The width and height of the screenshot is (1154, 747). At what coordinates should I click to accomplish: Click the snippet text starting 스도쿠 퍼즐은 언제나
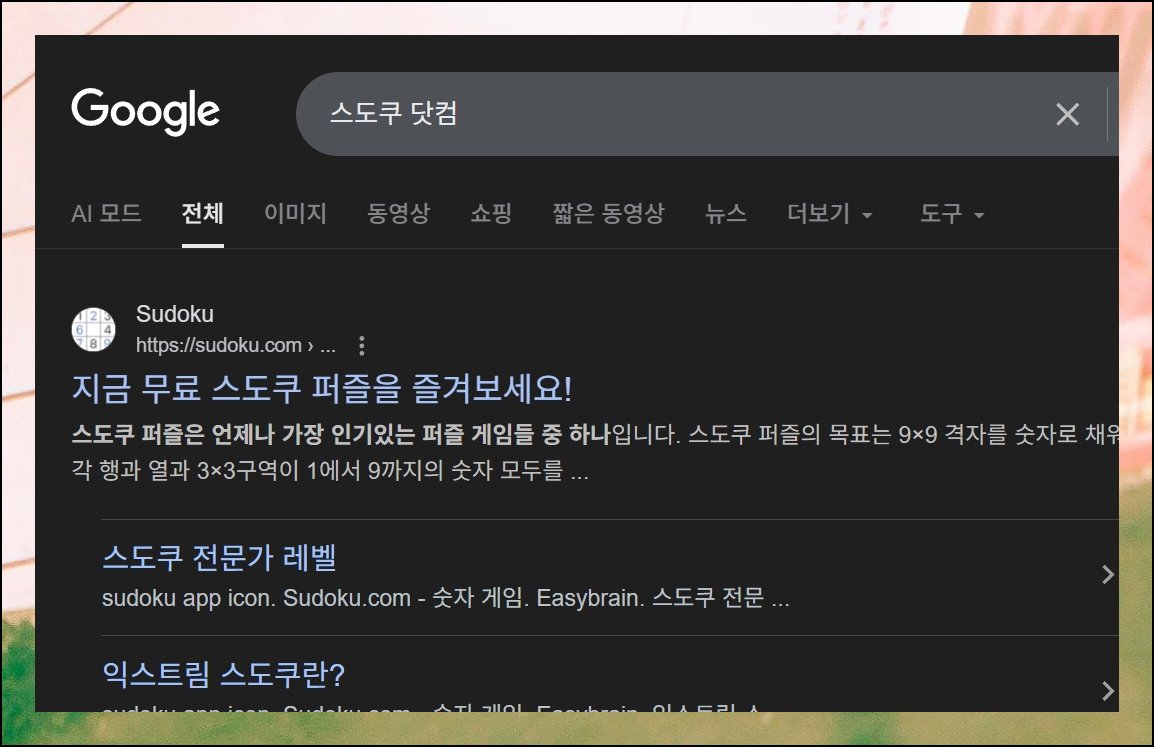(x=595, y=434)
